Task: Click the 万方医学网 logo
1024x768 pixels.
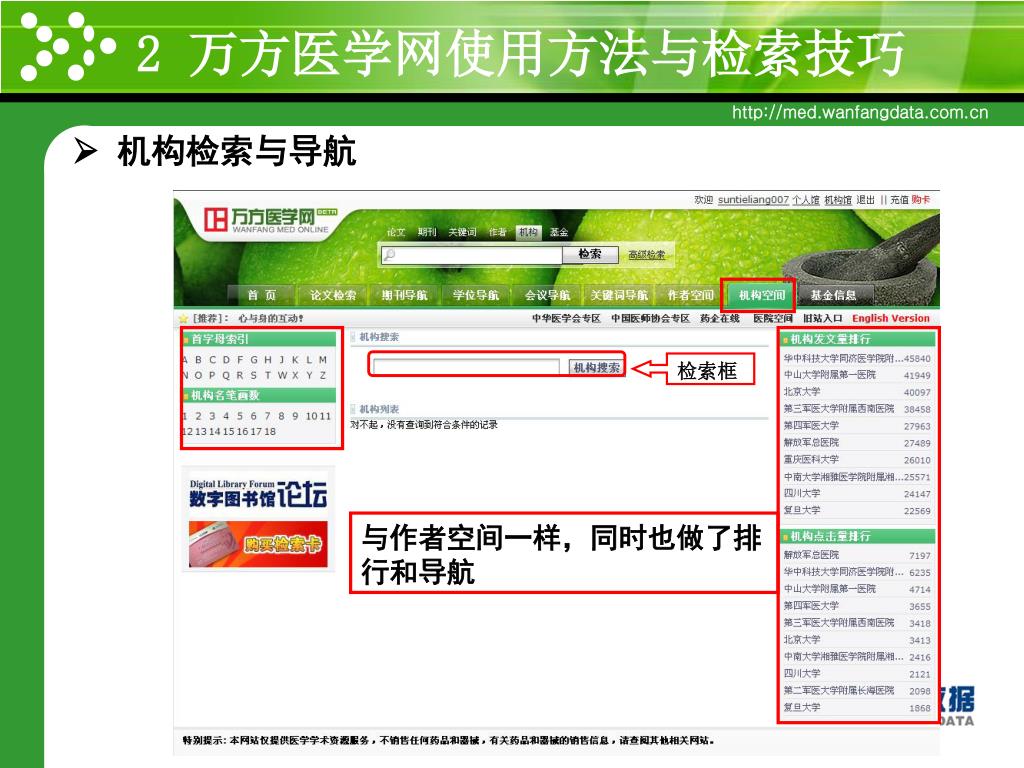Action: (x=270, y=220)
